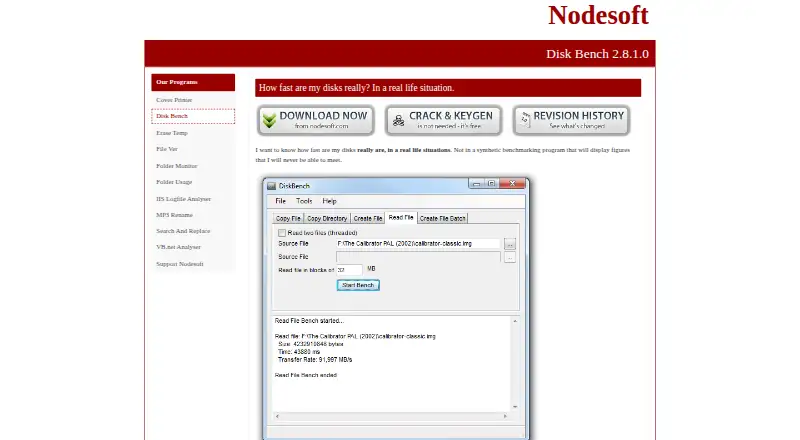Viewport: 800px width, 440px height.
Task: Click the output log scroll down arrow
Action: pyautogui.click(x=515, y=407)
